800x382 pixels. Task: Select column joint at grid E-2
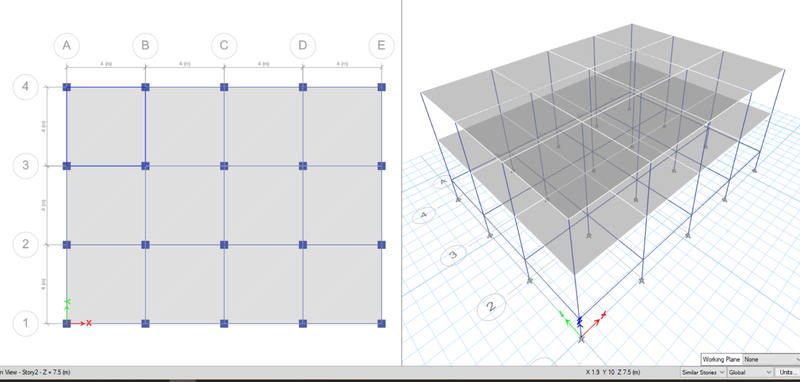click(x=381, y=245)
